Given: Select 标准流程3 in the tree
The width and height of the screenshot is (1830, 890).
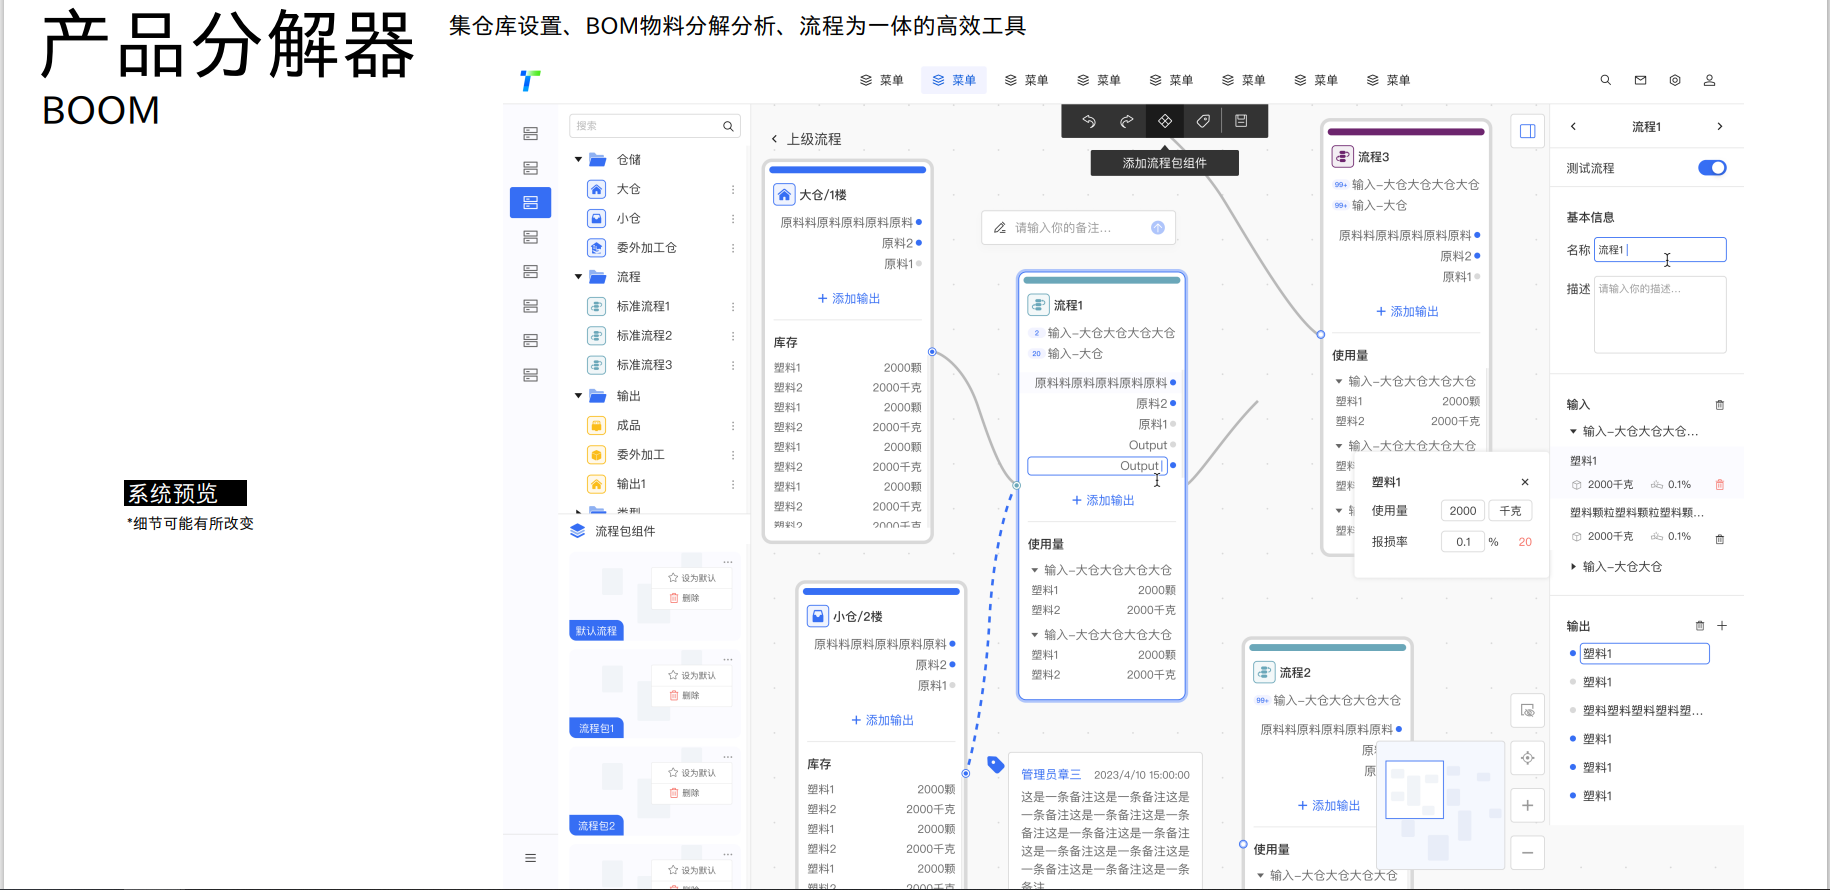Looking at the screenshot, I should click(644, 365).
